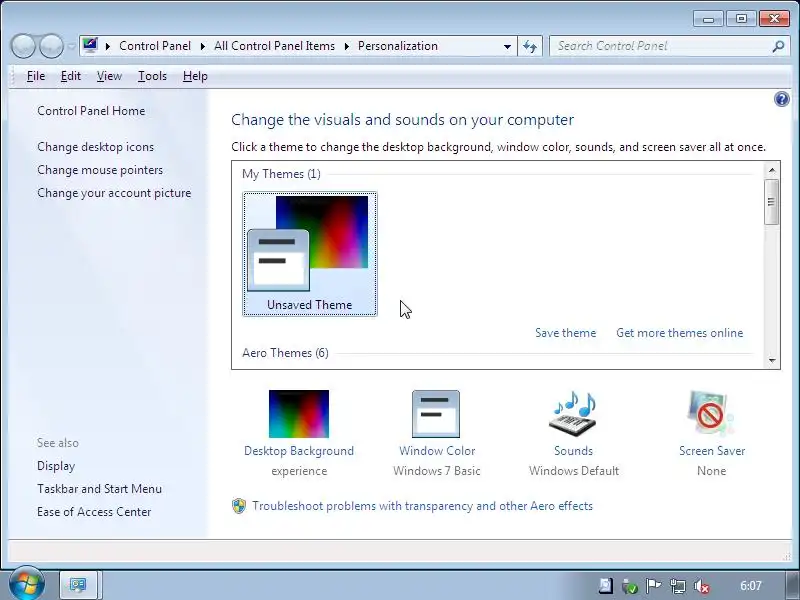
Task: Open the Screen Saver icon
Action: point(711,414)
